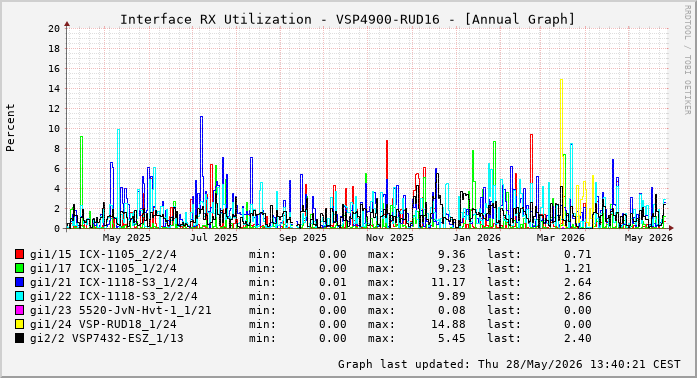Click legend label gi1/21 ICX-1118-S3_1/2/4
This screenshot has height=378, width=697.
pos(114,282)
